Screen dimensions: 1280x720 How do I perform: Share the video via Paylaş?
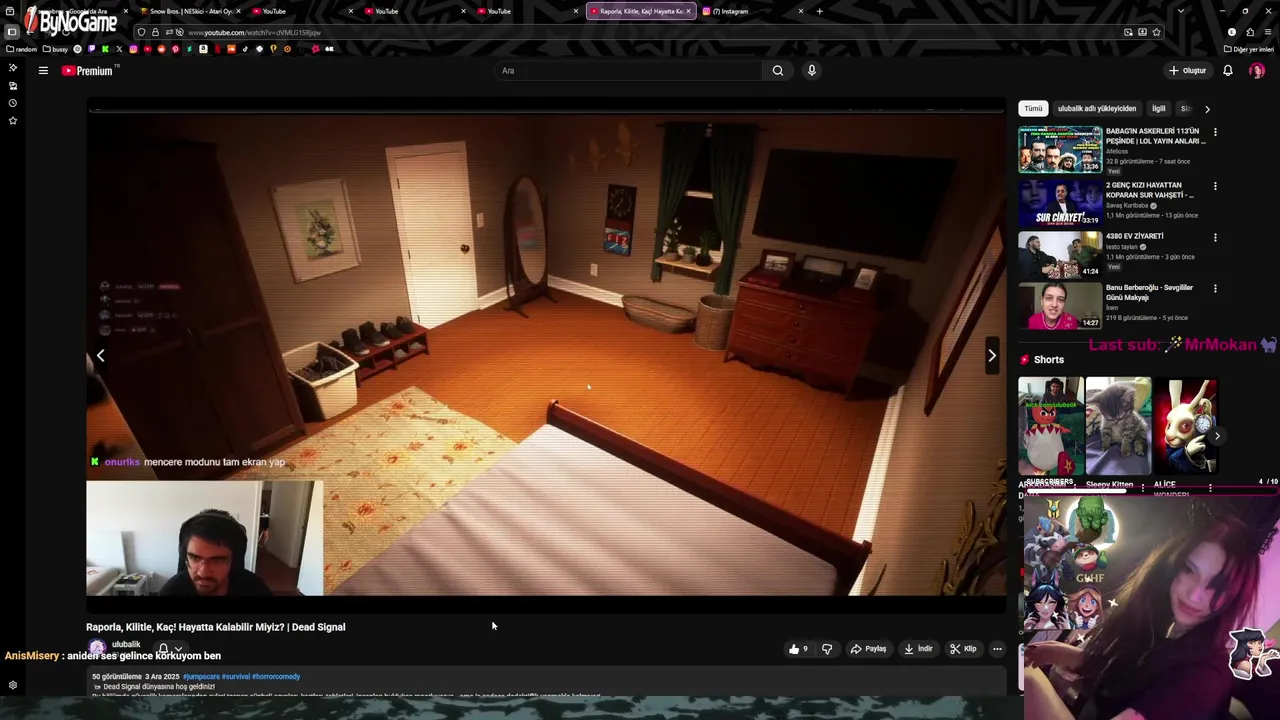[868, 649]
